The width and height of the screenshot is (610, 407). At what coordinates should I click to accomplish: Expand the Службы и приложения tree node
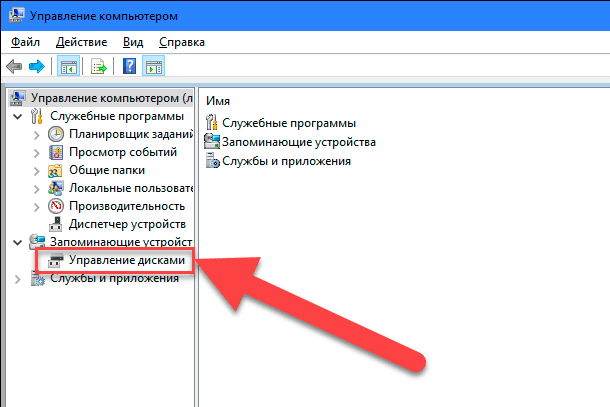pyautogui.click(x=18, y=279)
